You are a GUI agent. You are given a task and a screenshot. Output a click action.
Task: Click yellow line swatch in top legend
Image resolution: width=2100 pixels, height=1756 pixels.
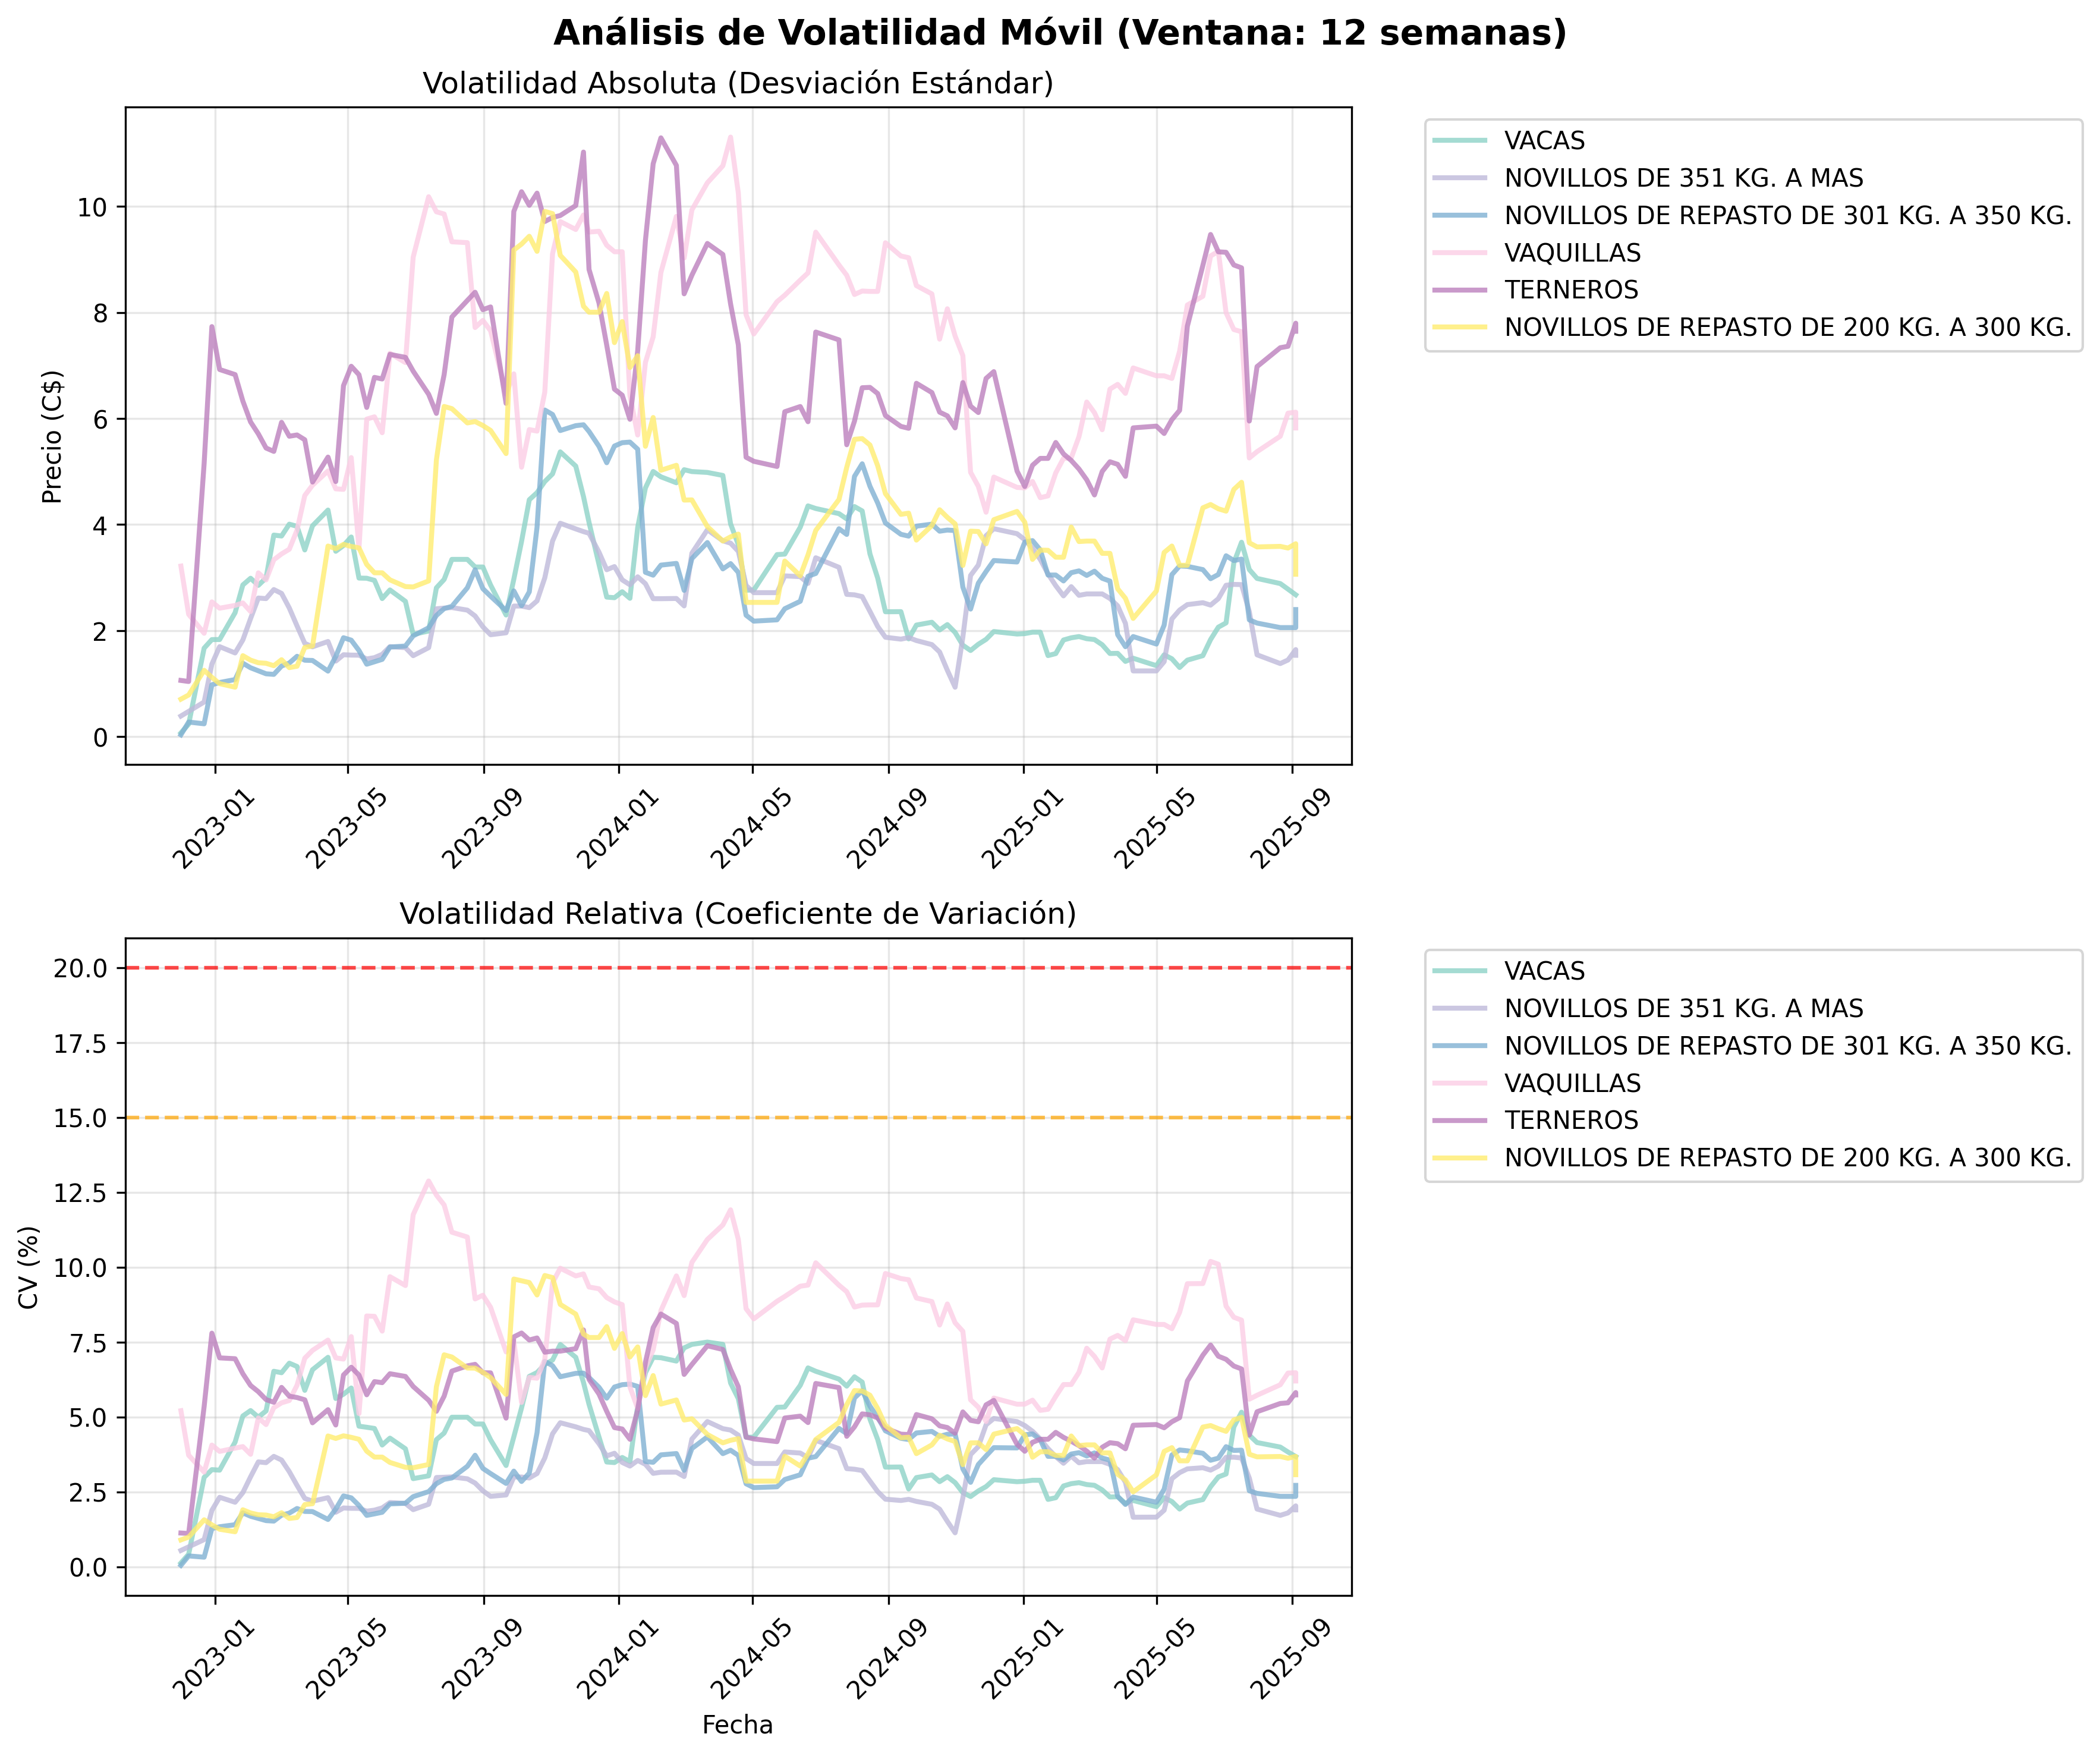[1460, 328]
